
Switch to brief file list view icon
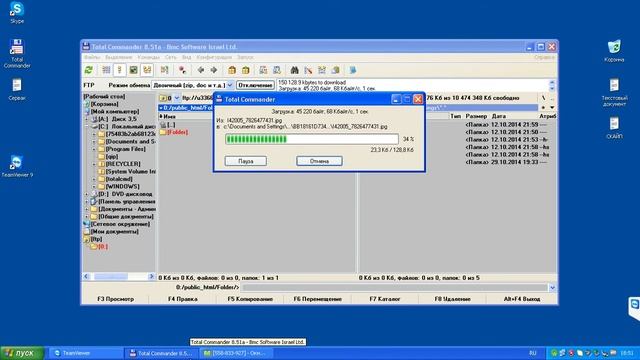pyautogui.click(x=106, y=70)
